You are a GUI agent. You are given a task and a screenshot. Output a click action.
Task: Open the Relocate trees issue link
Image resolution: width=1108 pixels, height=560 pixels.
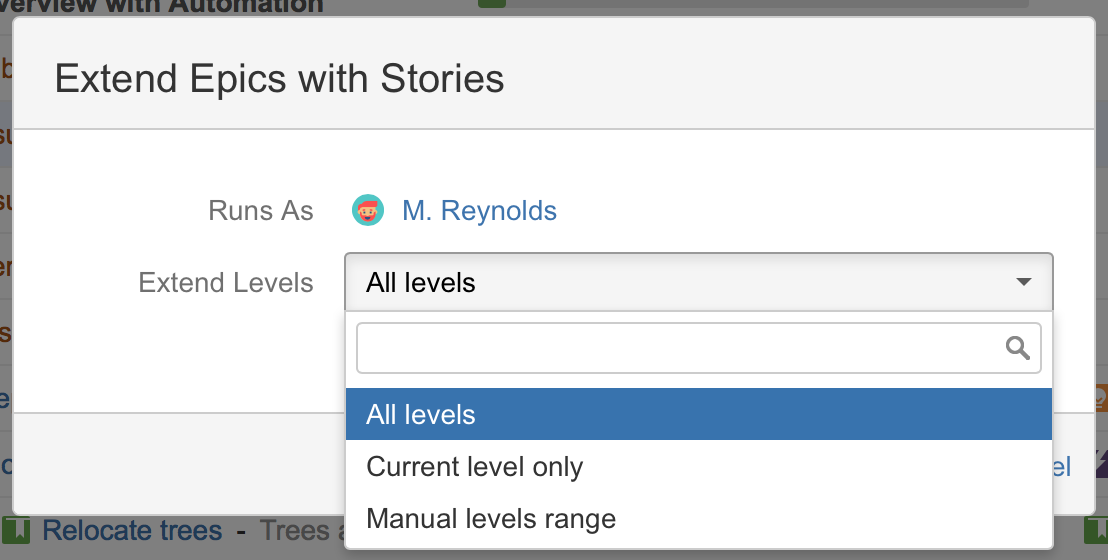pos(132,530)
